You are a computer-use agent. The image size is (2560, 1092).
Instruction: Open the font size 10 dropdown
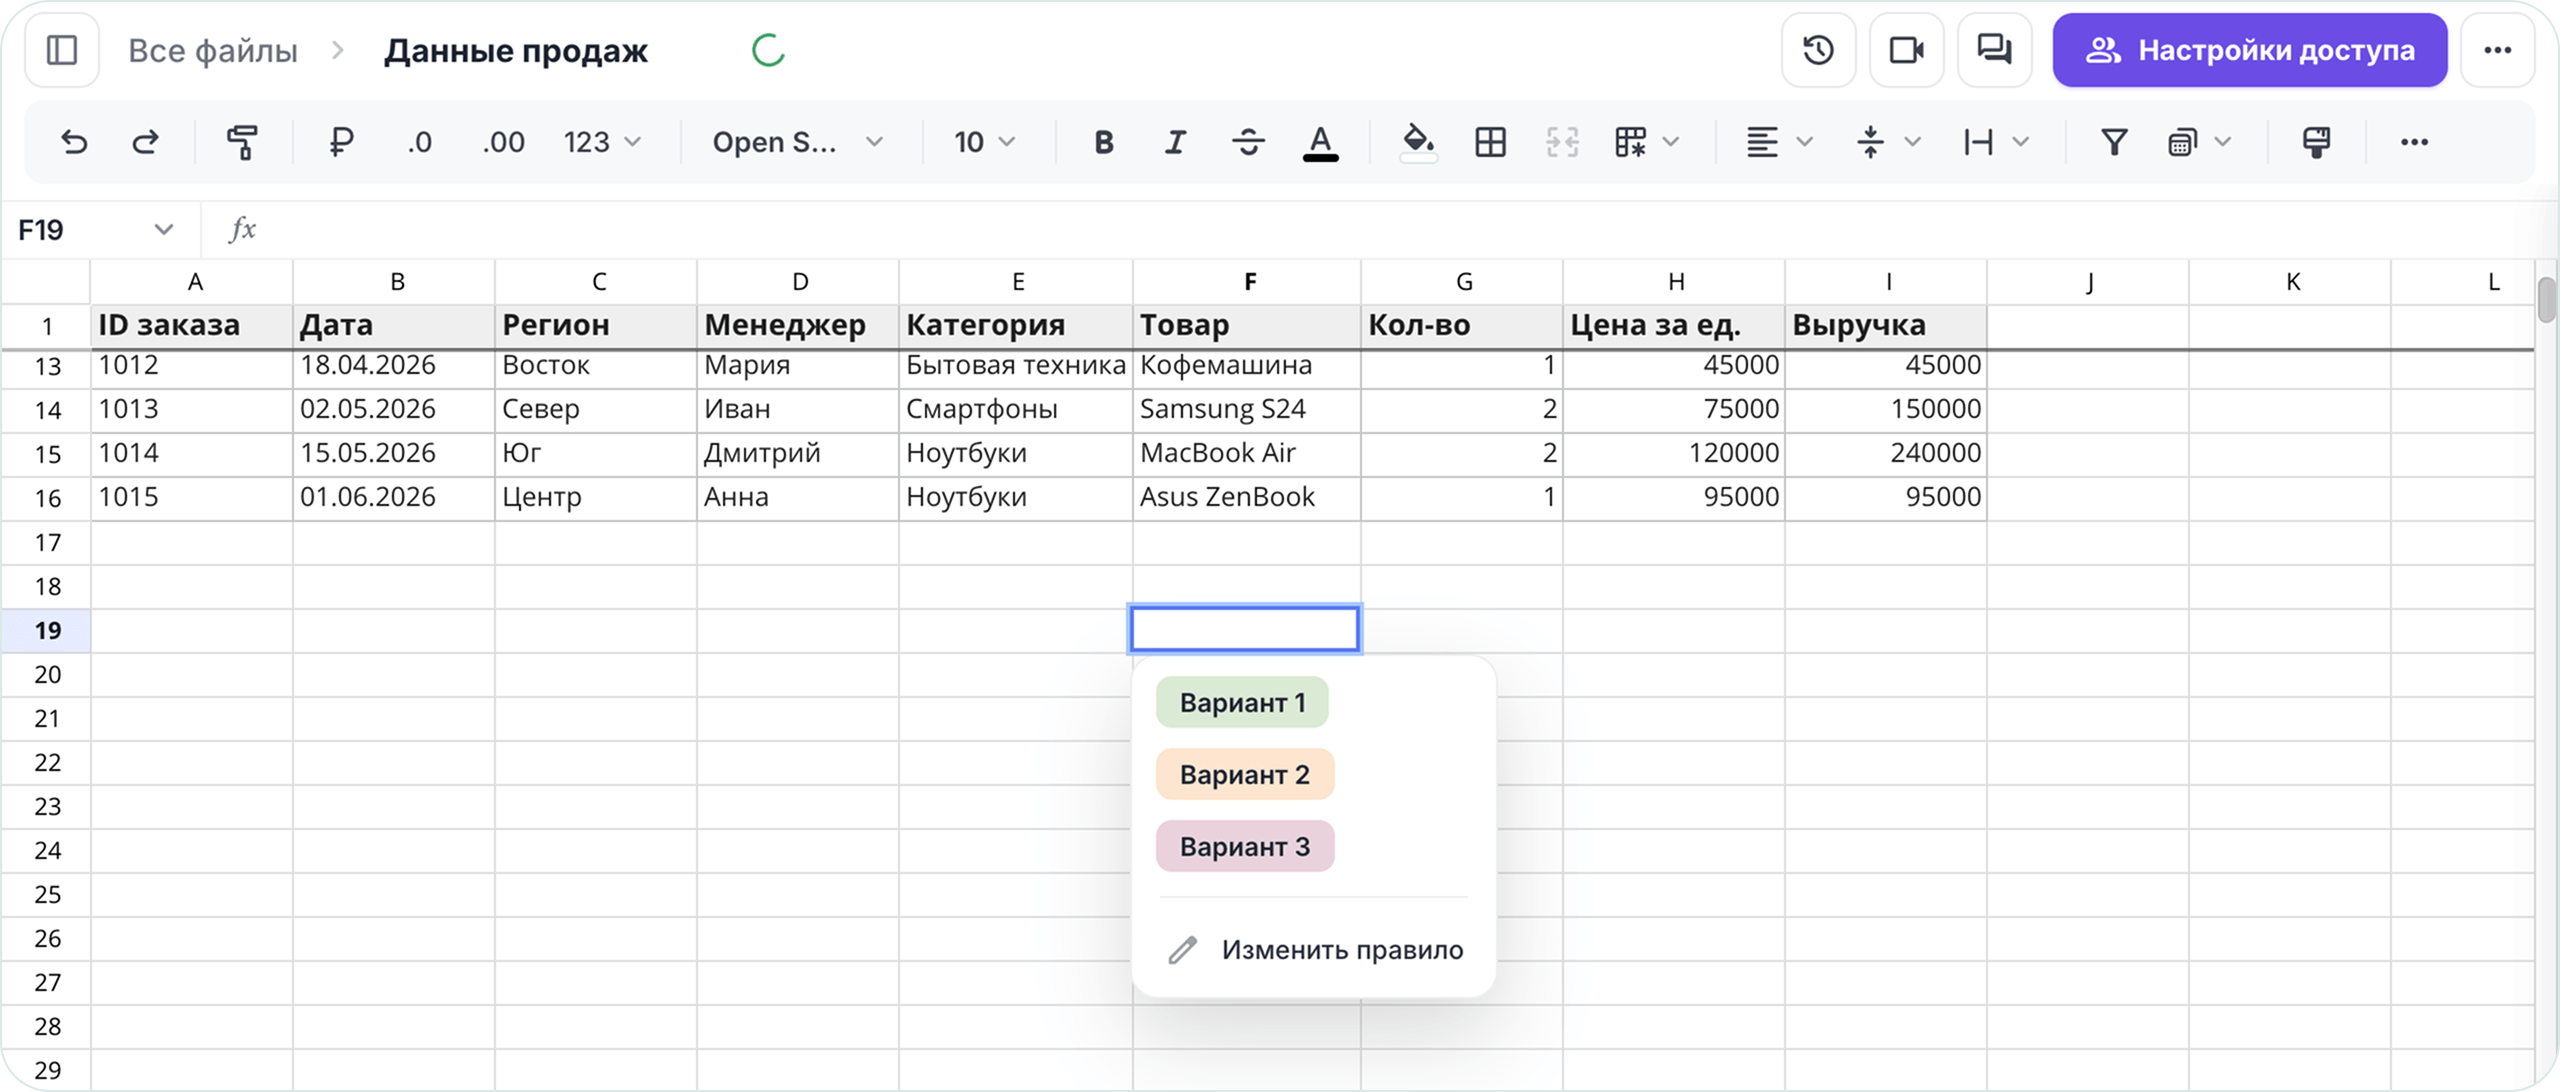pos(985,142)
